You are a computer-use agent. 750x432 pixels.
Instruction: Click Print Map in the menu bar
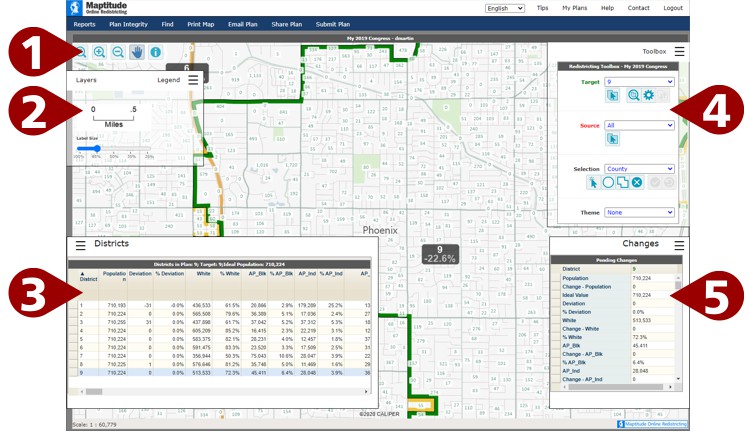[x=200, y=24]
